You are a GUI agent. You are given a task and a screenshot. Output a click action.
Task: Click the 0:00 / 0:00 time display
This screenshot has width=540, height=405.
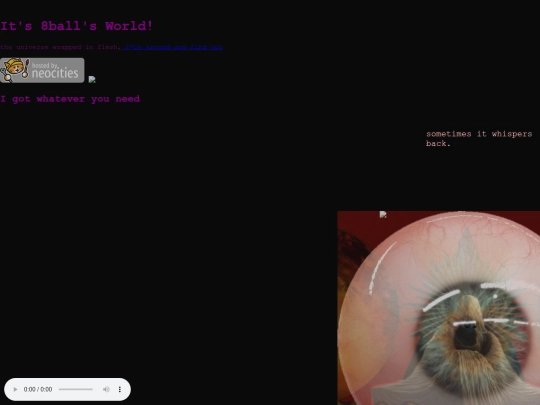(38, 389)
